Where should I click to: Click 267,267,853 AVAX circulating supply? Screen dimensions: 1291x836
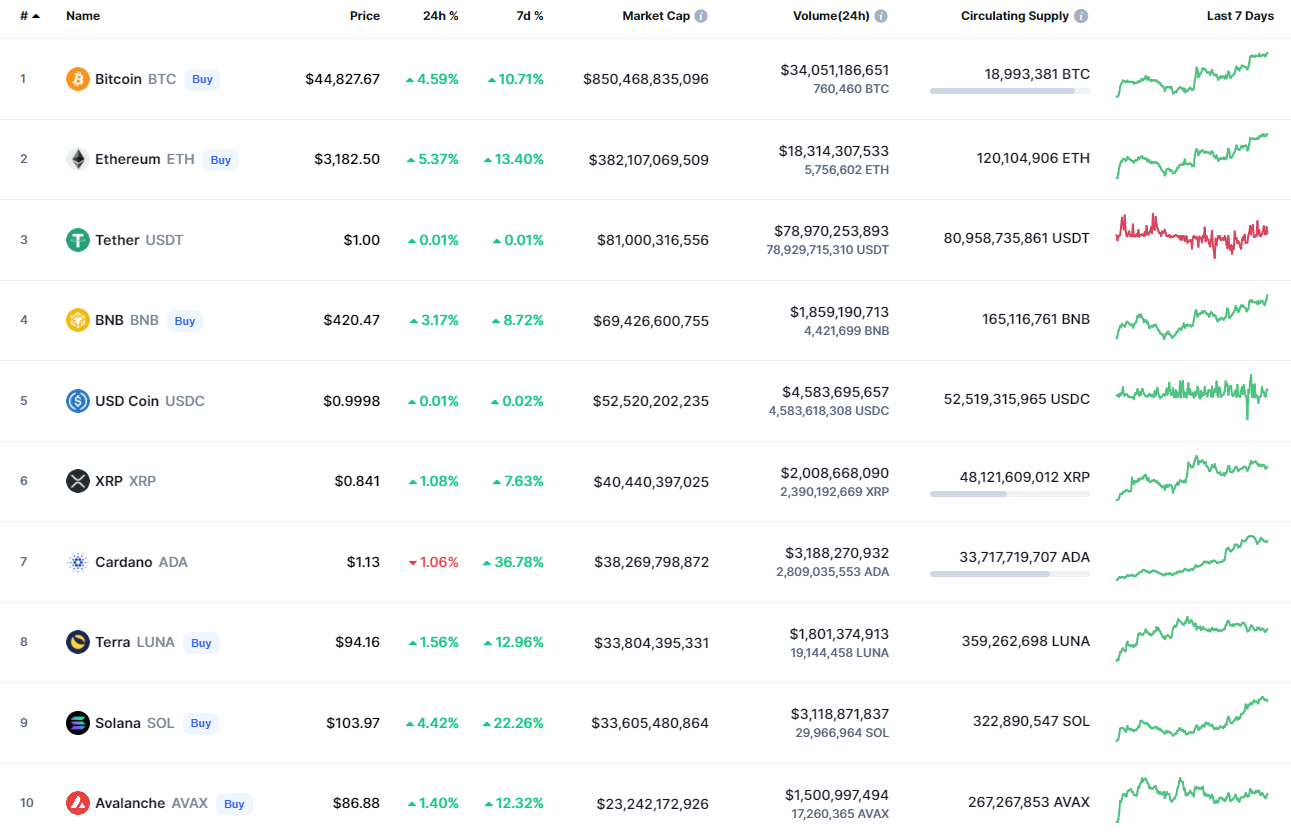(1029, 802)
